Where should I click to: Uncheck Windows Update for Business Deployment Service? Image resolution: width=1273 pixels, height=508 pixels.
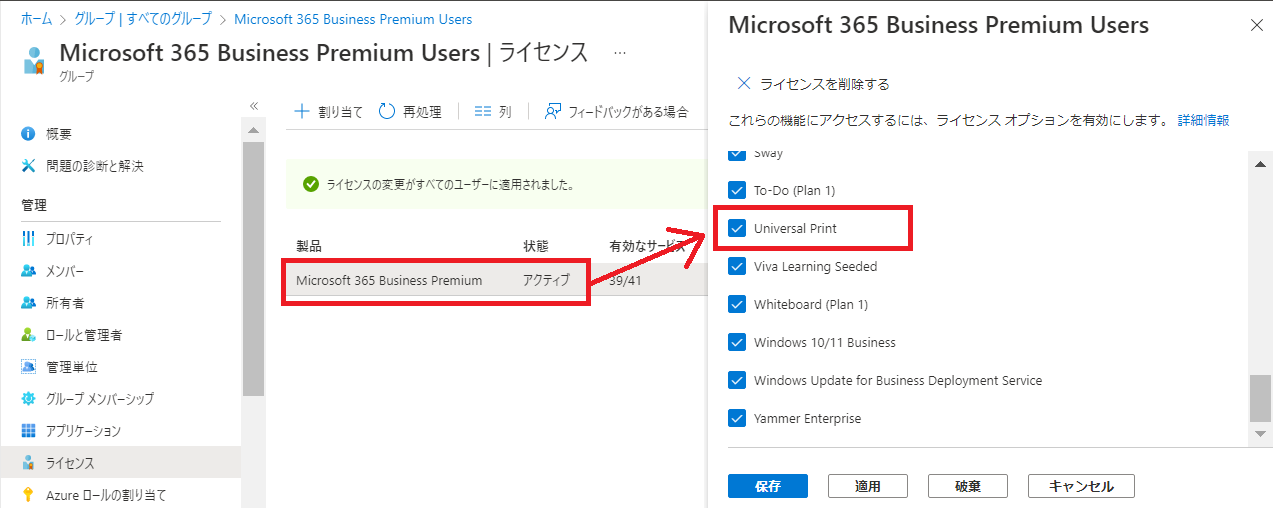click(x=737, y=380)
